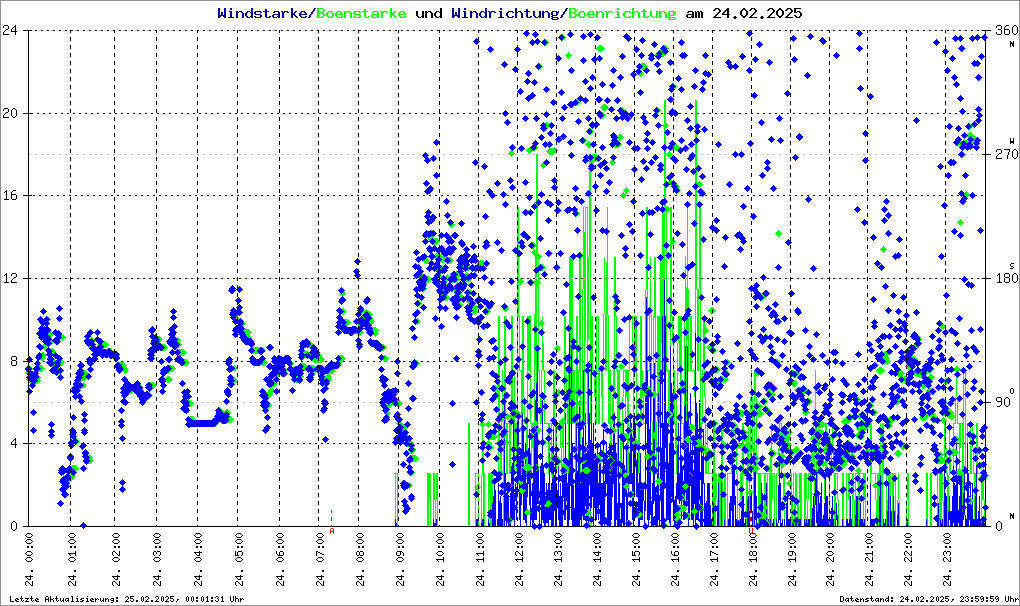Click the red sunset marker 'U' near 18:00

751,531
